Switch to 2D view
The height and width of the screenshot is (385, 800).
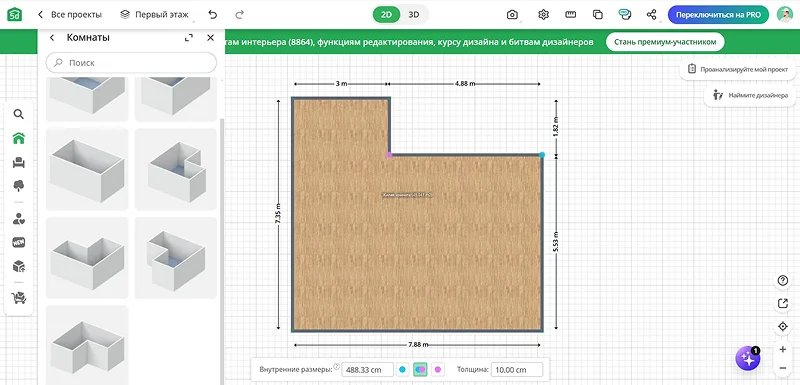click(386, 15)
